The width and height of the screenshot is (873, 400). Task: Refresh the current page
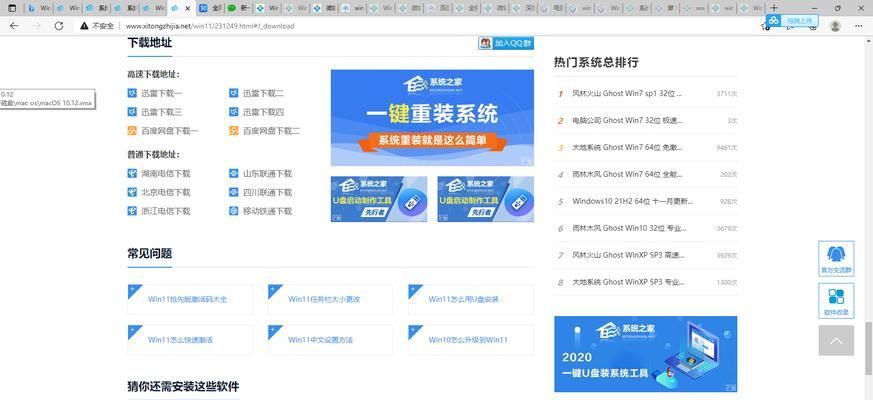[59, 26]
